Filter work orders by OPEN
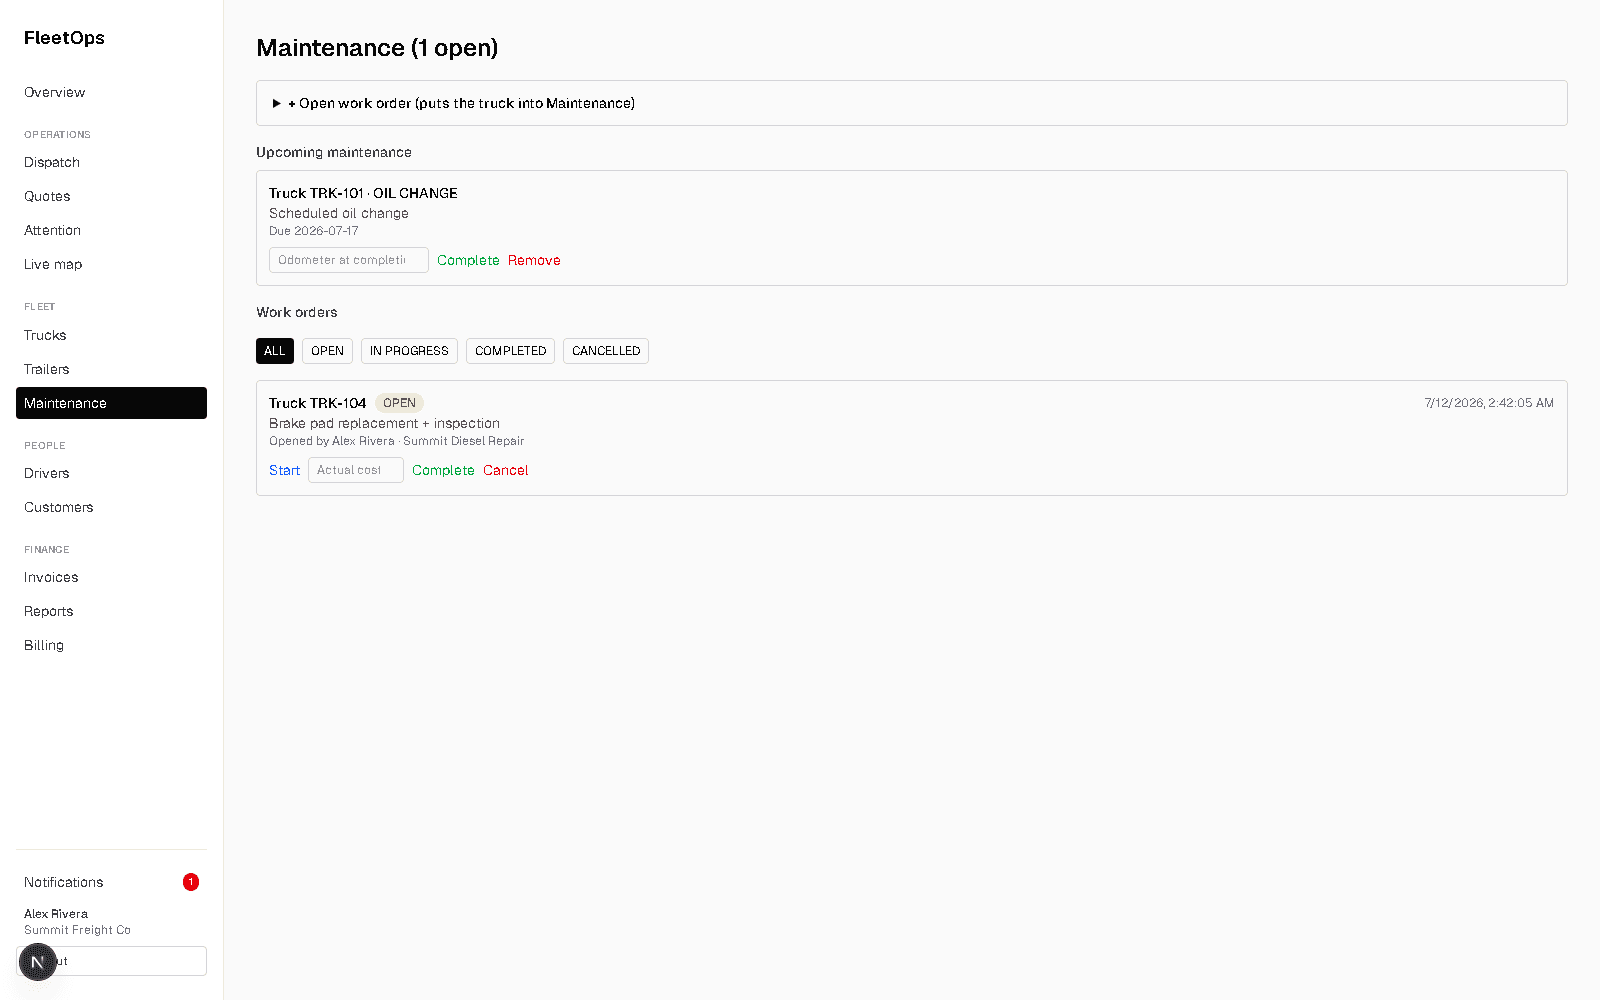 point(327,351)
